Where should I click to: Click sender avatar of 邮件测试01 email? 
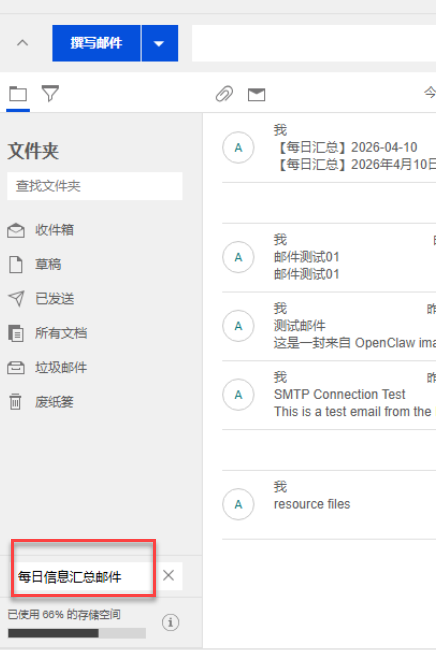tap(238, 257)
